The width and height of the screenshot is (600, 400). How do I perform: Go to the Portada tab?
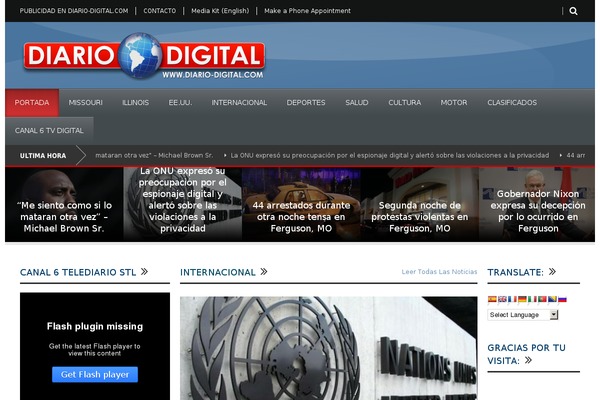coord(32,103)
